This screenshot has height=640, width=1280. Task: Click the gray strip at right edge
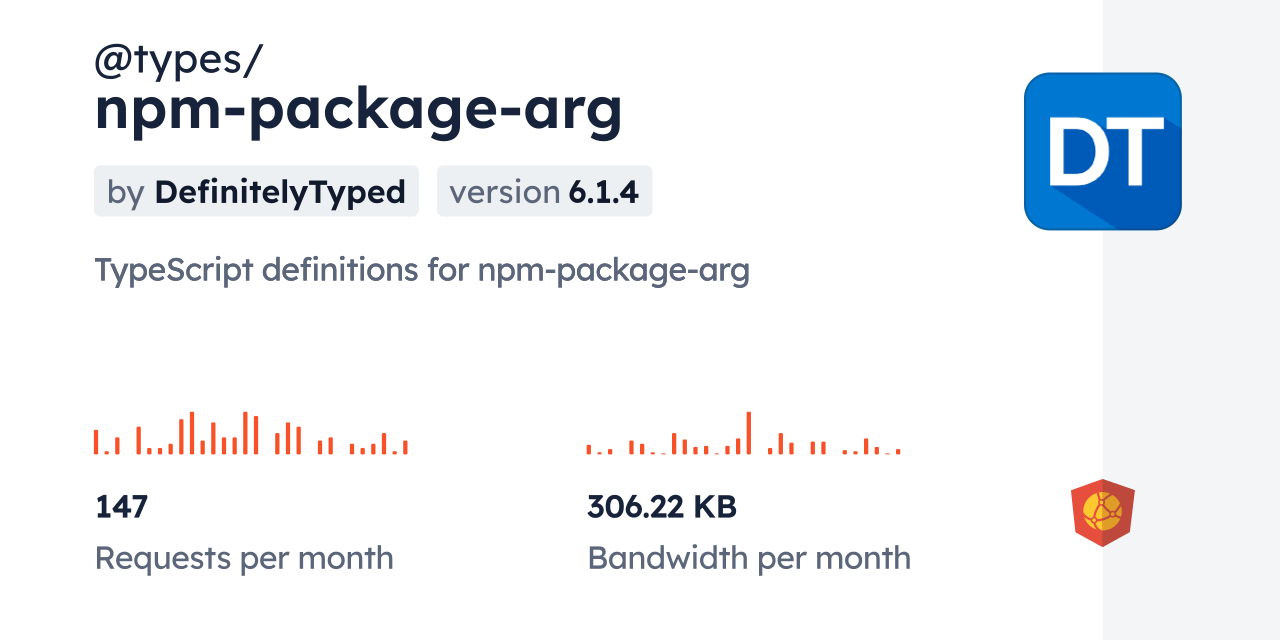point(1191,320)
